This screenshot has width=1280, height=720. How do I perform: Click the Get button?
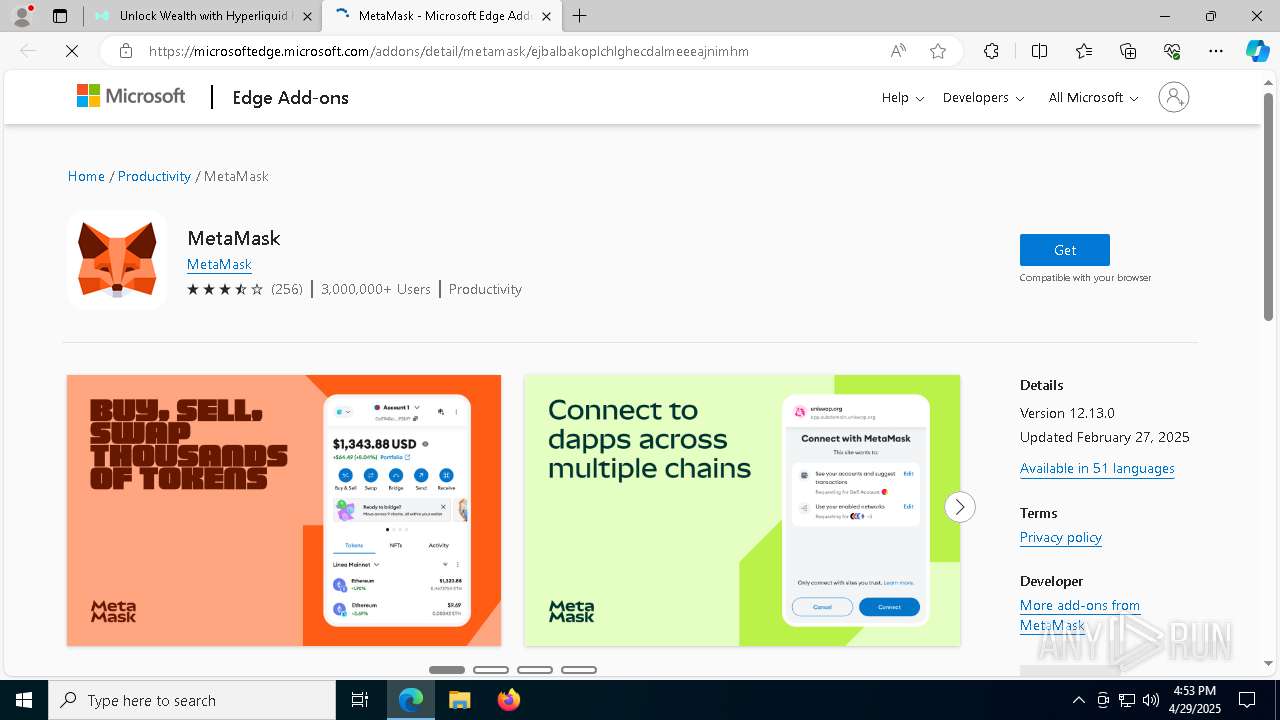click(x=1065, y=250)
